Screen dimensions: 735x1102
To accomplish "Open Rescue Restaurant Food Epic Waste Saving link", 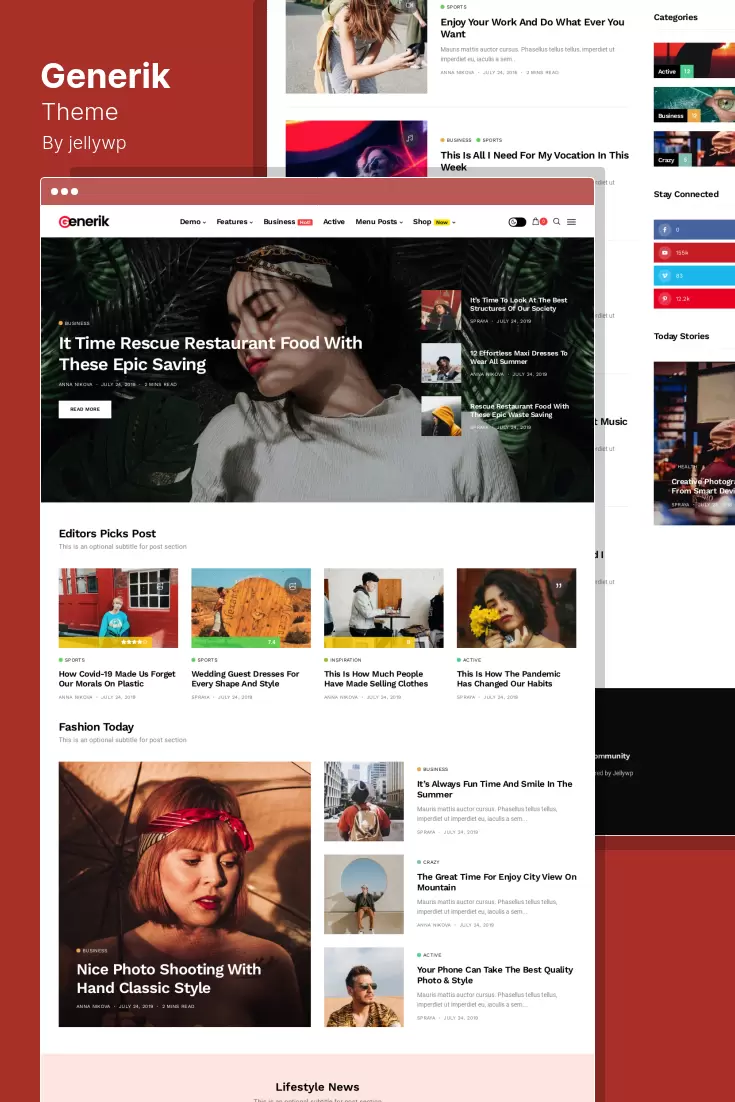I will 519,410.
